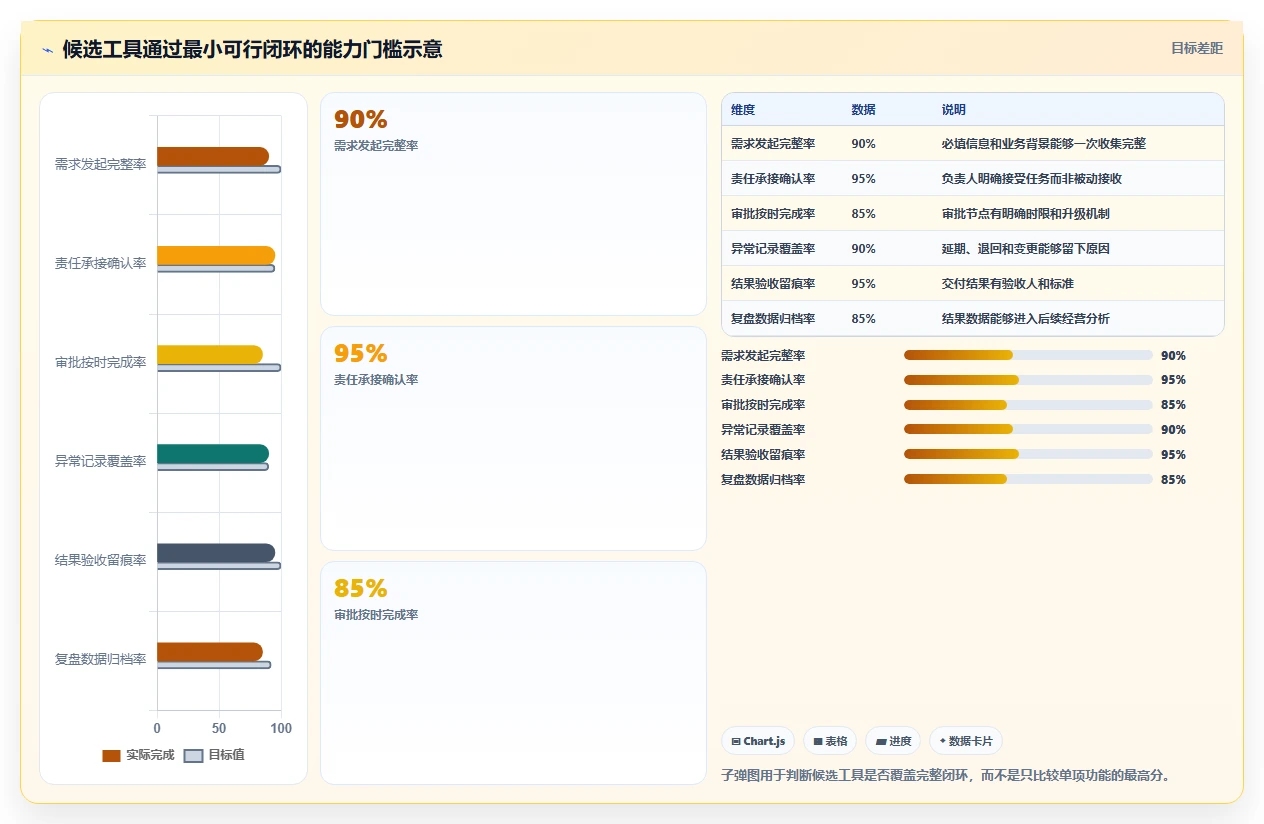Select the 责任承接确认率 table row name

pos(773,179)
